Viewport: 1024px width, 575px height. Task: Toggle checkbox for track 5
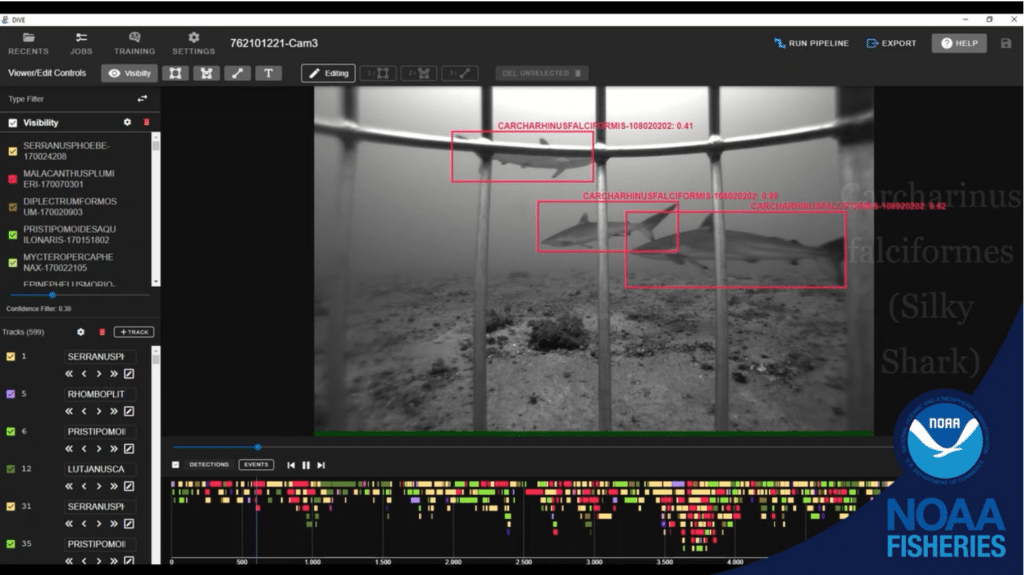point(11,394)
